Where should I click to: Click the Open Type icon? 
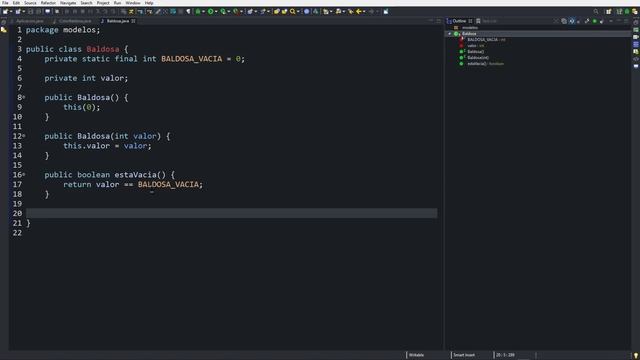click(x=277, y=11)
